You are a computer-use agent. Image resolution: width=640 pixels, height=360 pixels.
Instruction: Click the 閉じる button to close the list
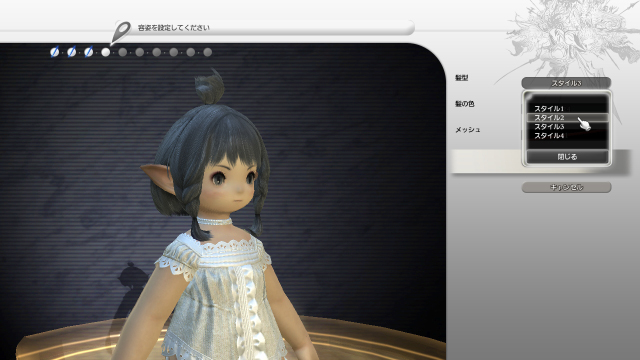coord(567,157)
